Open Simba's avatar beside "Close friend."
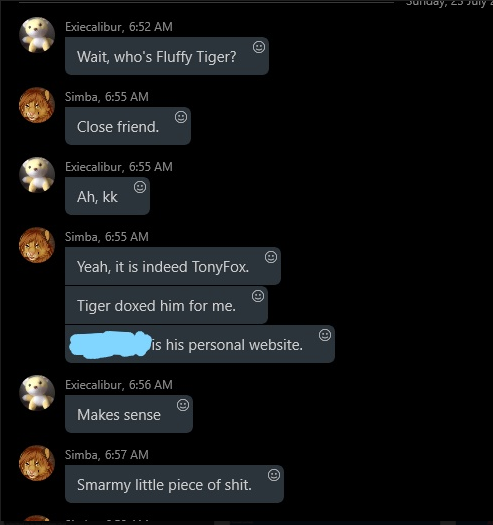The width and height of the screenshot is (493, 525). coord(37,105)
